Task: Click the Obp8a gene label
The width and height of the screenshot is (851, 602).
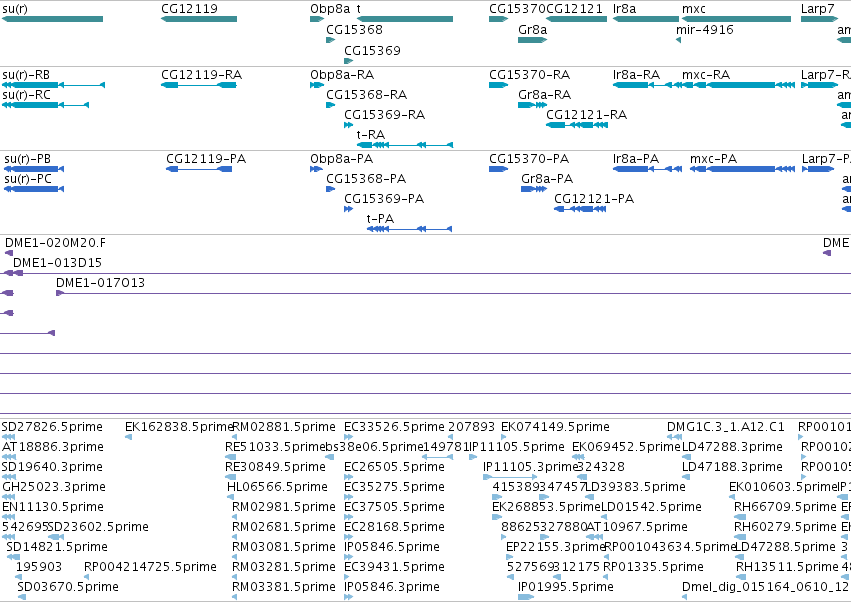Action: (x=330, y=9)
